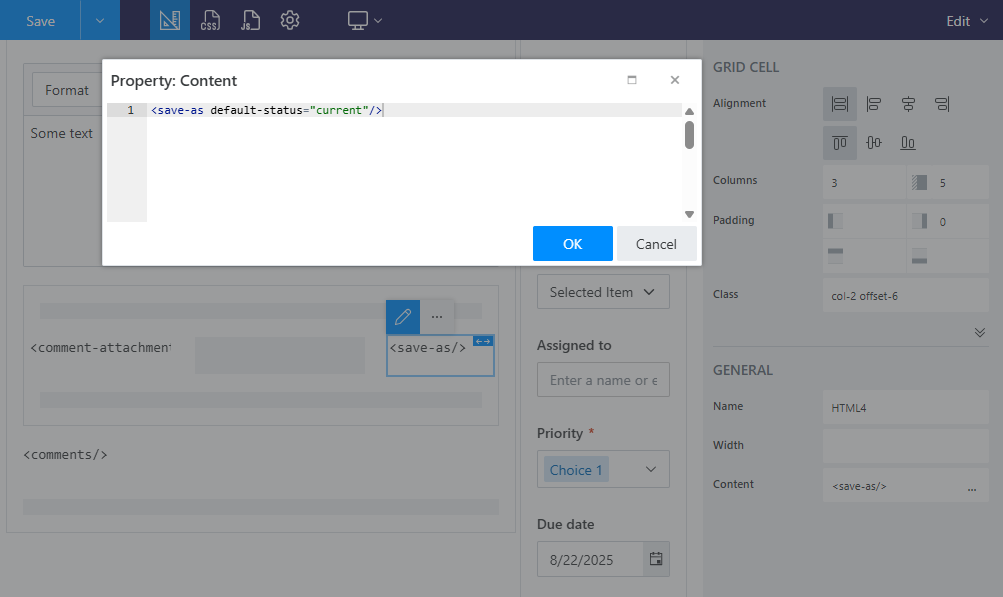1003x597 pixels.
Task: Close the Property: Content dialog
Action: [x=675, y=80]
